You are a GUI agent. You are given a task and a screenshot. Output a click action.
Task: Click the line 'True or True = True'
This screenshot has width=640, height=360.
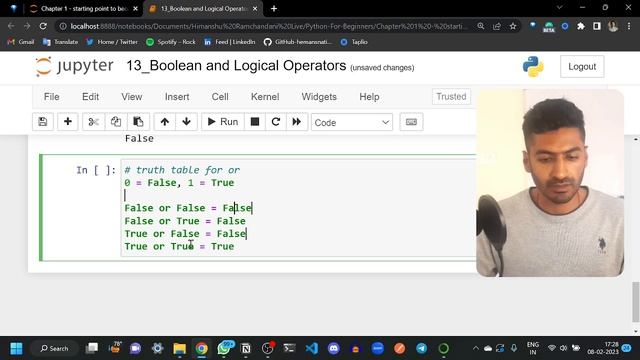click(179, 247)
